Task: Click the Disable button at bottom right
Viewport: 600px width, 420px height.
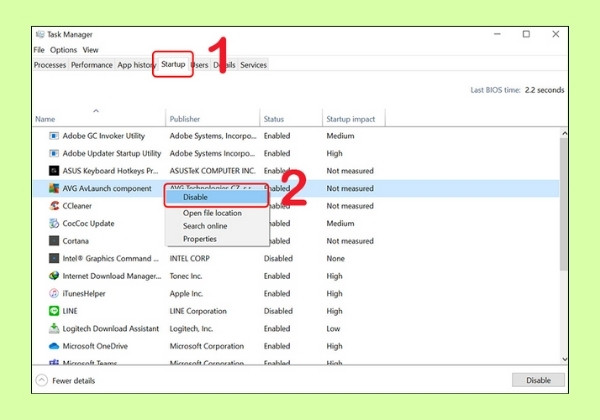Action: 538,380
